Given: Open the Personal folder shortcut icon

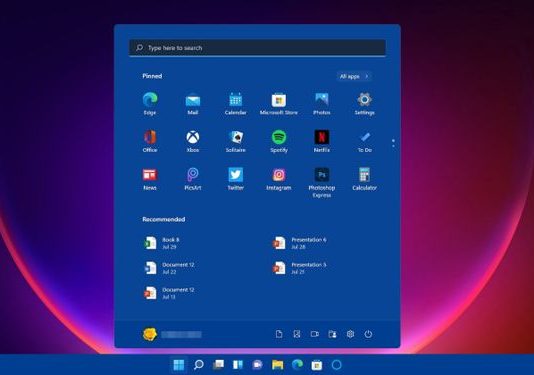Looking at the screenshot, I should [332, 334].
